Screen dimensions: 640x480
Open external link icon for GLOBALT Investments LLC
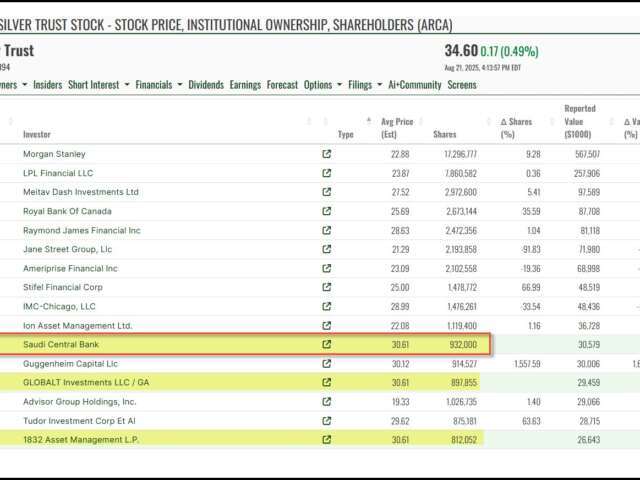click(327, 382)
